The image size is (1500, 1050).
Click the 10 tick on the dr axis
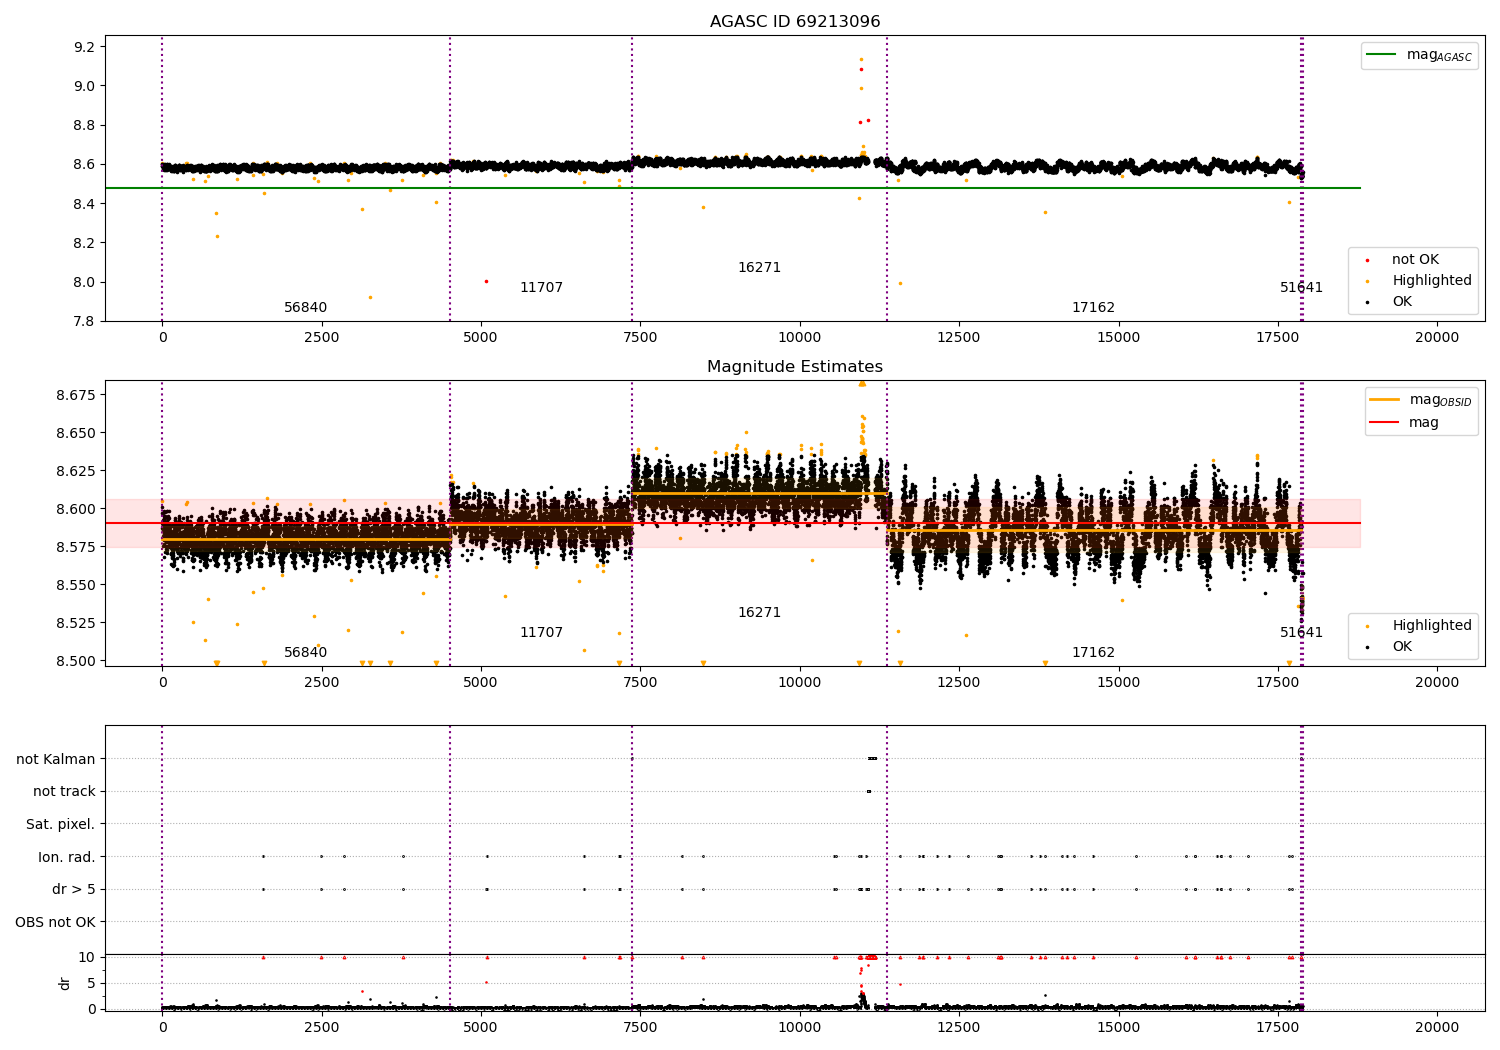[x=87, y=957]
